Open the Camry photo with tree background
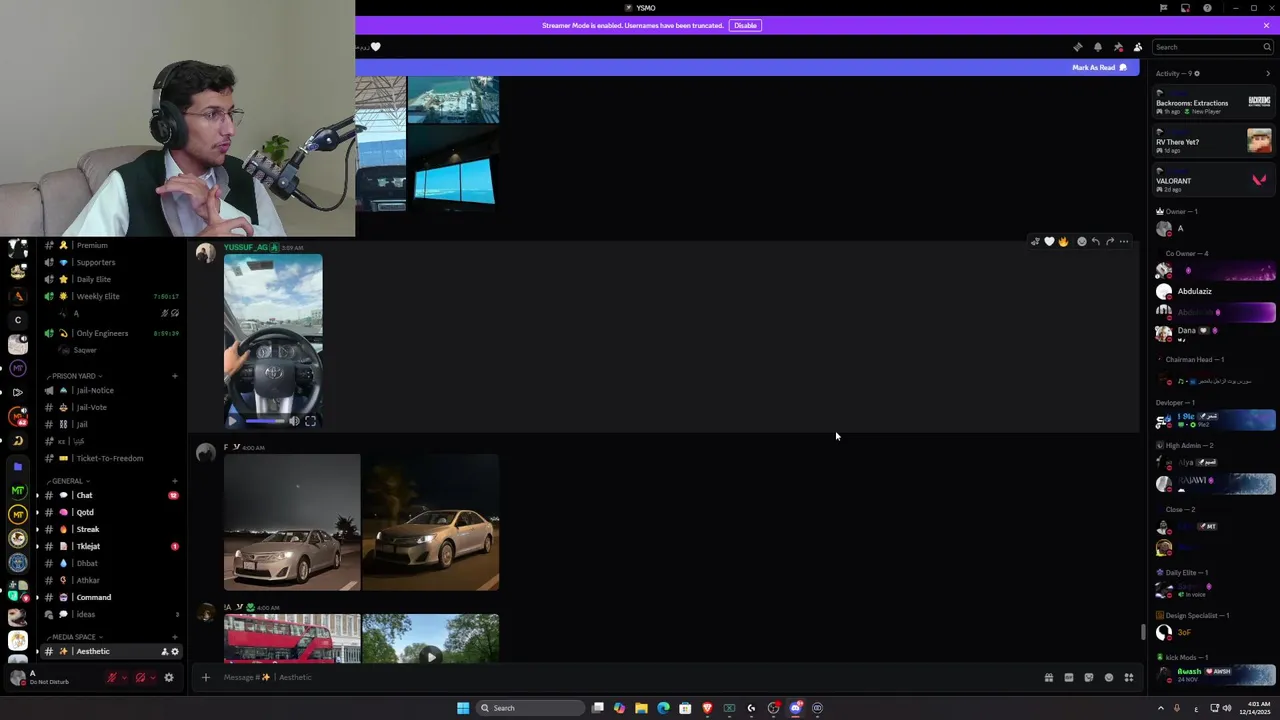Image resolution: width=1280 pixels, height=720 pixels. click(431, 522)
